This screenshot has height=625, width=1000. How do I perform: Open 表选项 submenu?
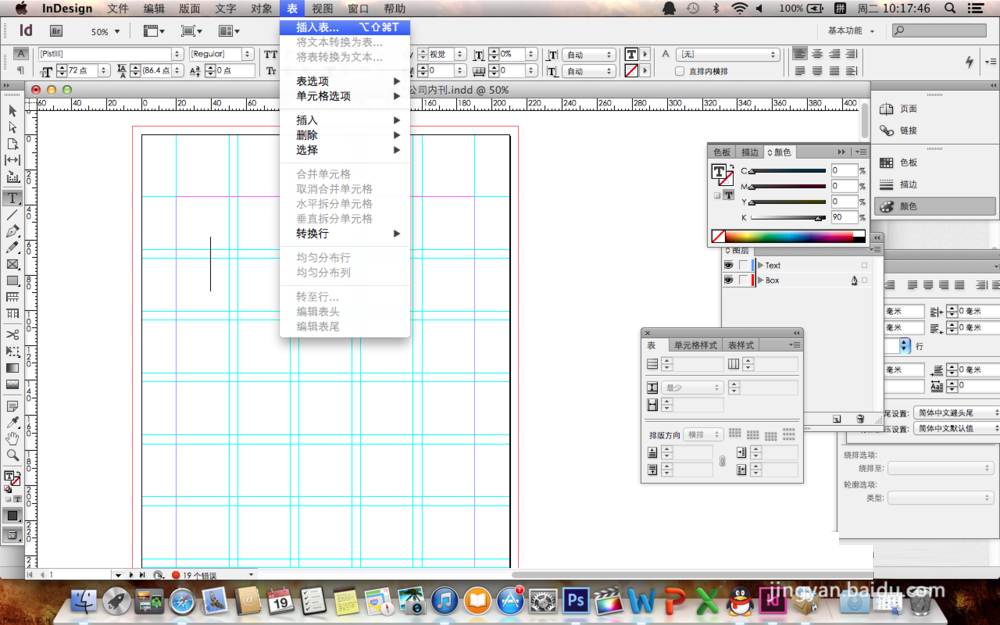point(345,81)
